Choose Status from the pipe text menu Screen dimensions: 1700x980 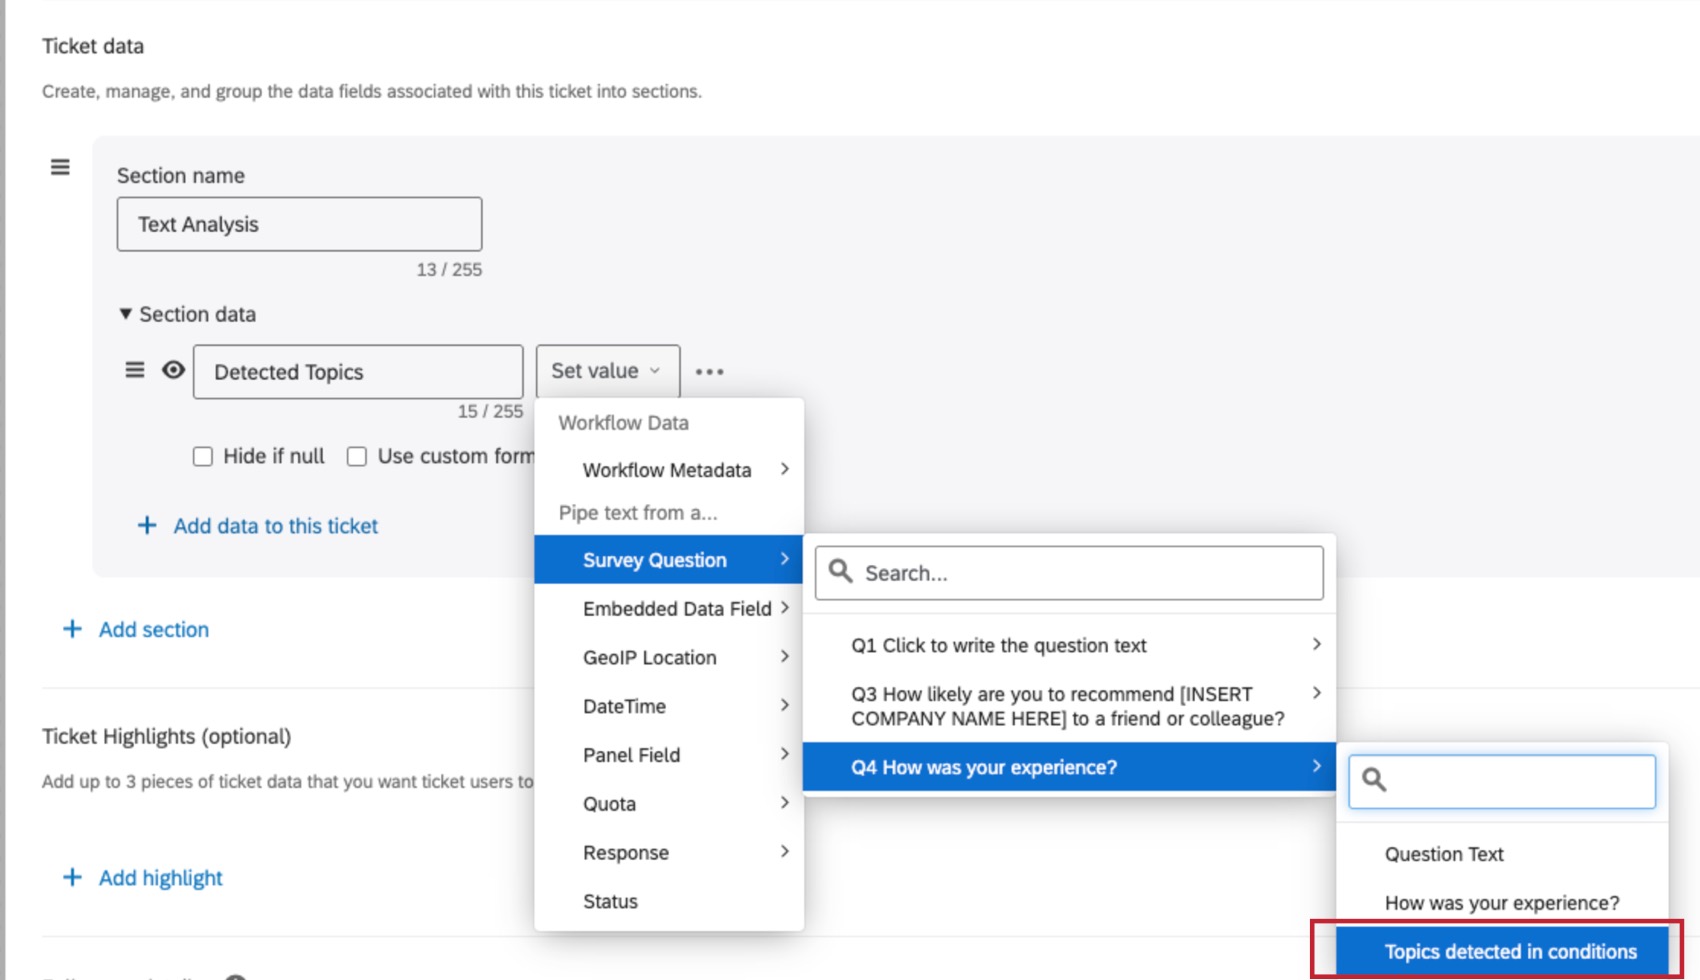tap(669, 901)
